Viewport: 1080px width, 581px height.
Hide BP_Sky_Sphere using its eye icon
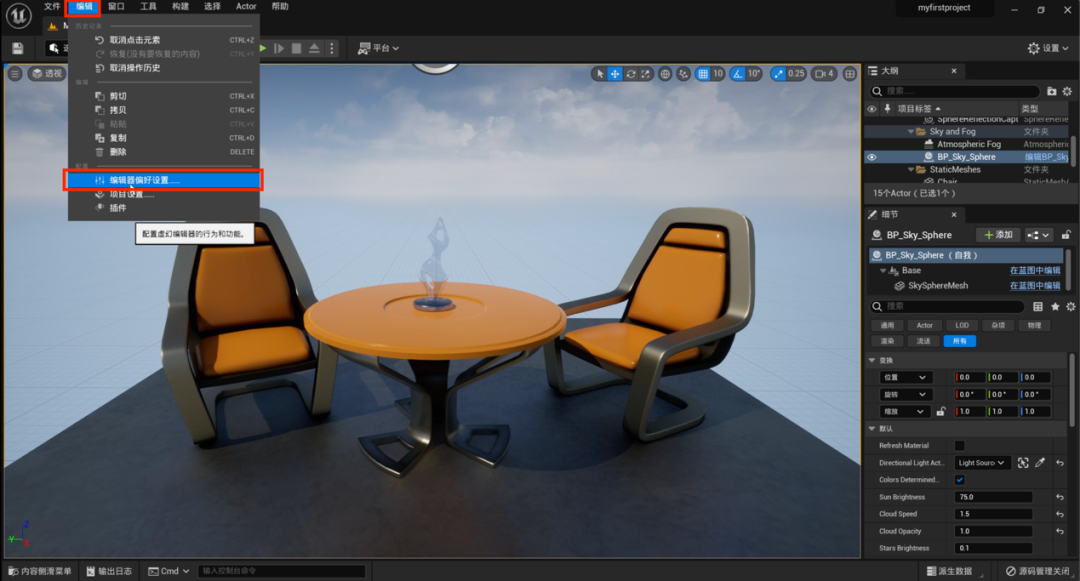tap(871, 157)
